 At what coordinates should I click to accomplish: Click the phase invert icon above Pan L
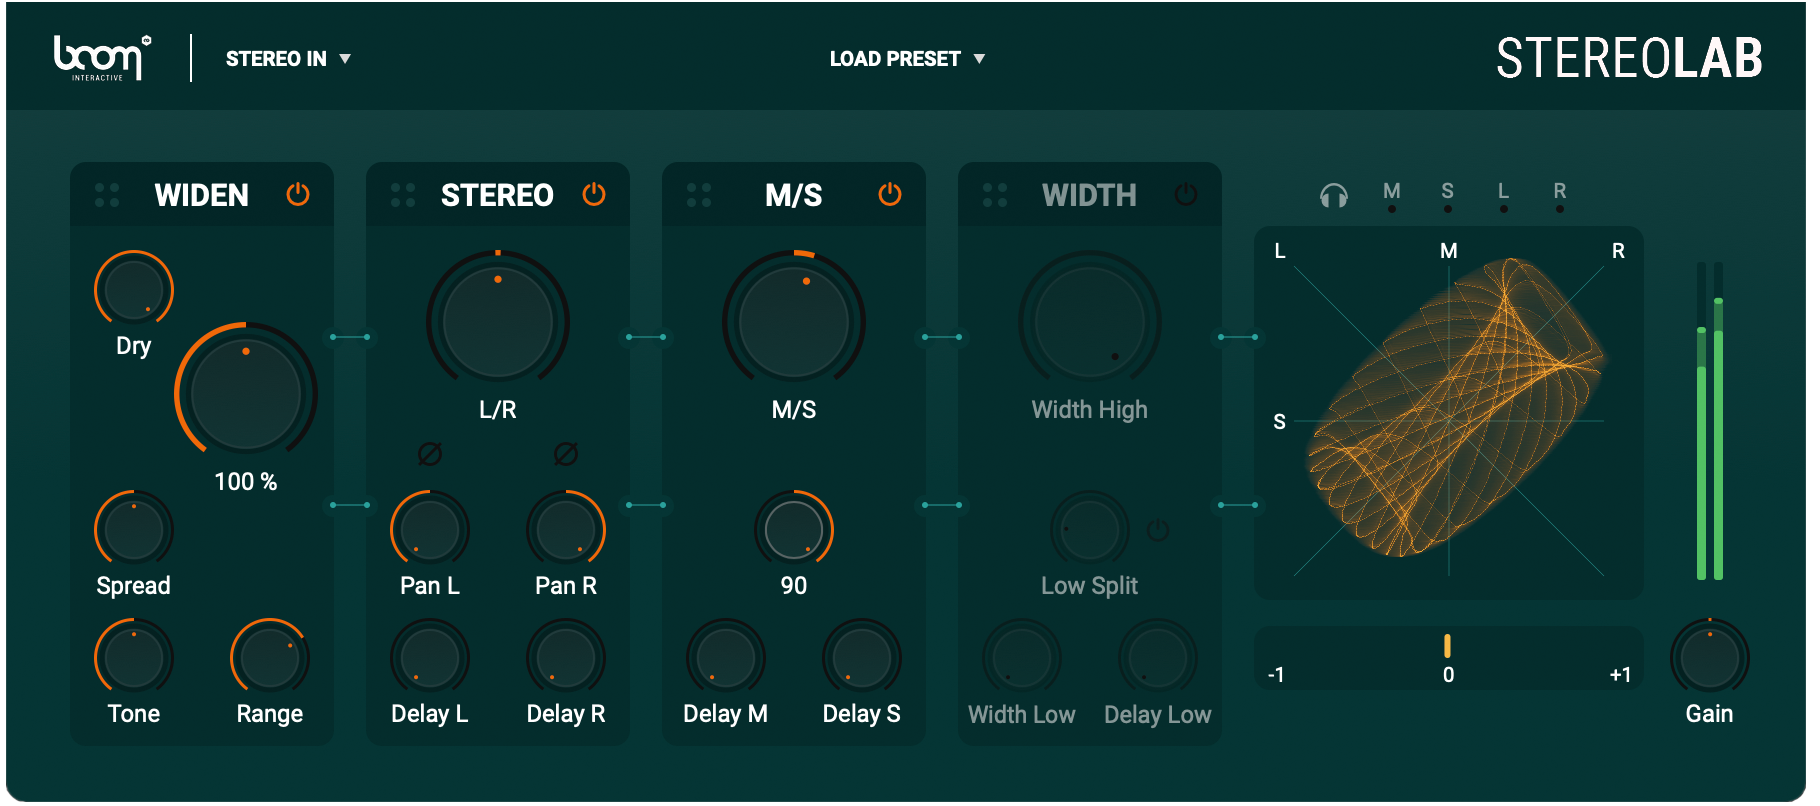[430, 454]
